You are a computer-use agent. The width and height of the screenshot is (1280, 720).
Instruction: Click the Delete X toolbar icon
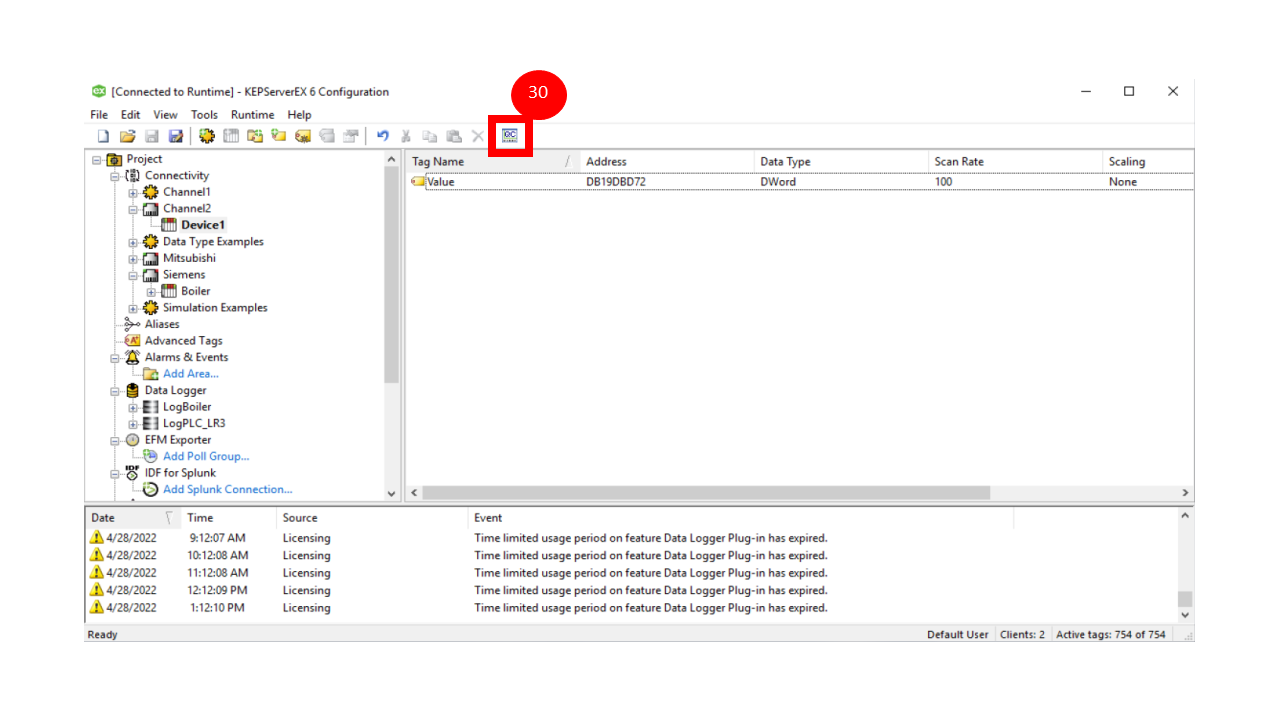click(478, 136)
